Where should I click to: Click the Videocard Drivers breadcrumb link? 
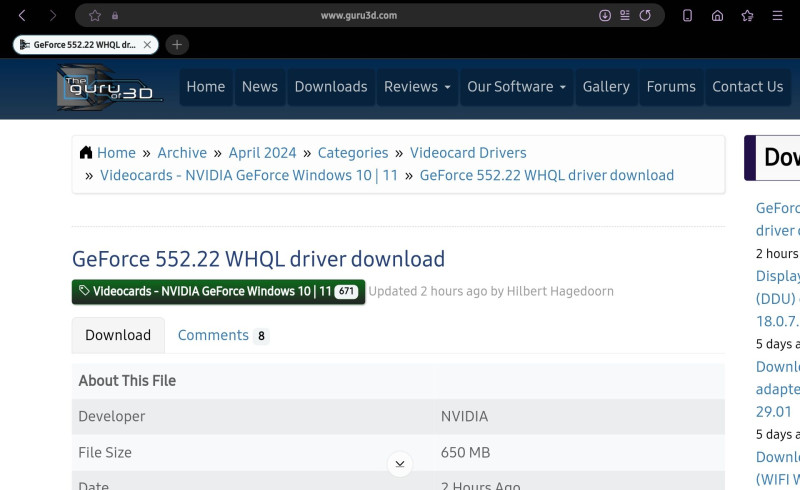click(468, 153)
